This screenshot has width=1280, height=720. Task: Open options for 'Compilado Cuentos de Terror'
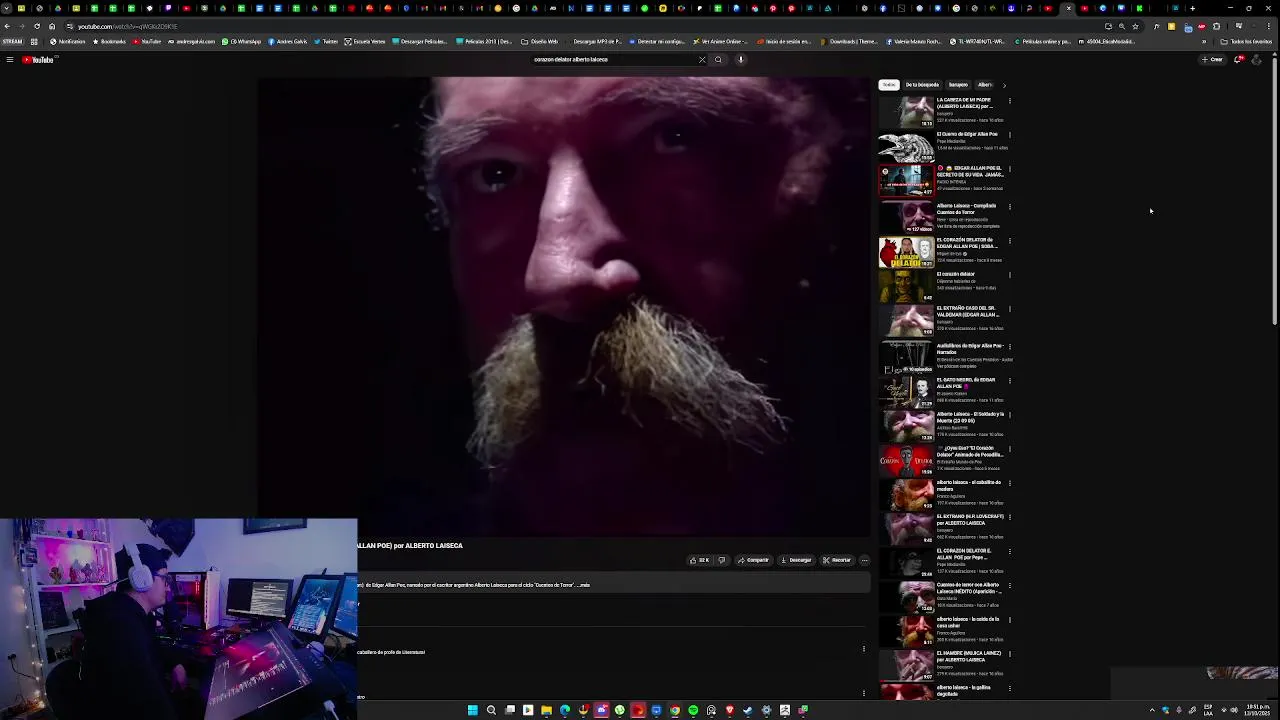click(1009, 207)
